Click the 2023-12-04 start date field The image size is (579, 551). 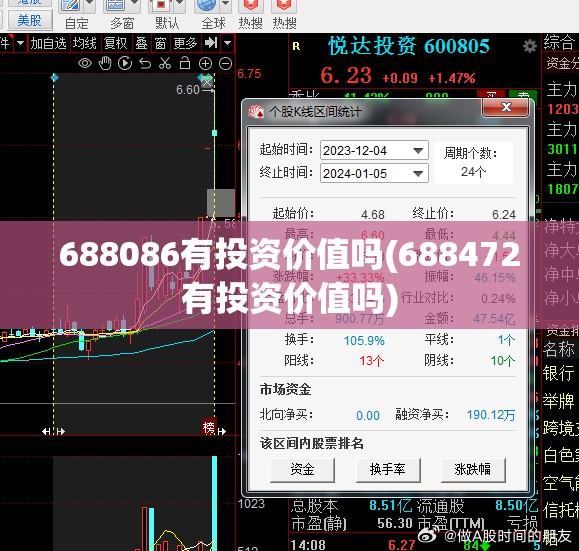(374, 151)
